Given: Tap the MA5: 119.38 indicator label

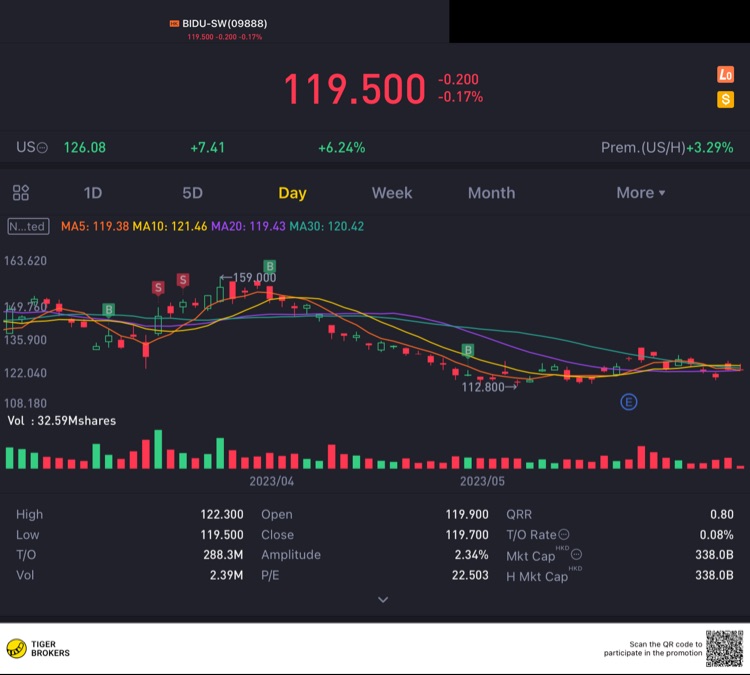Looking at the screenshot, I should 95,226.
